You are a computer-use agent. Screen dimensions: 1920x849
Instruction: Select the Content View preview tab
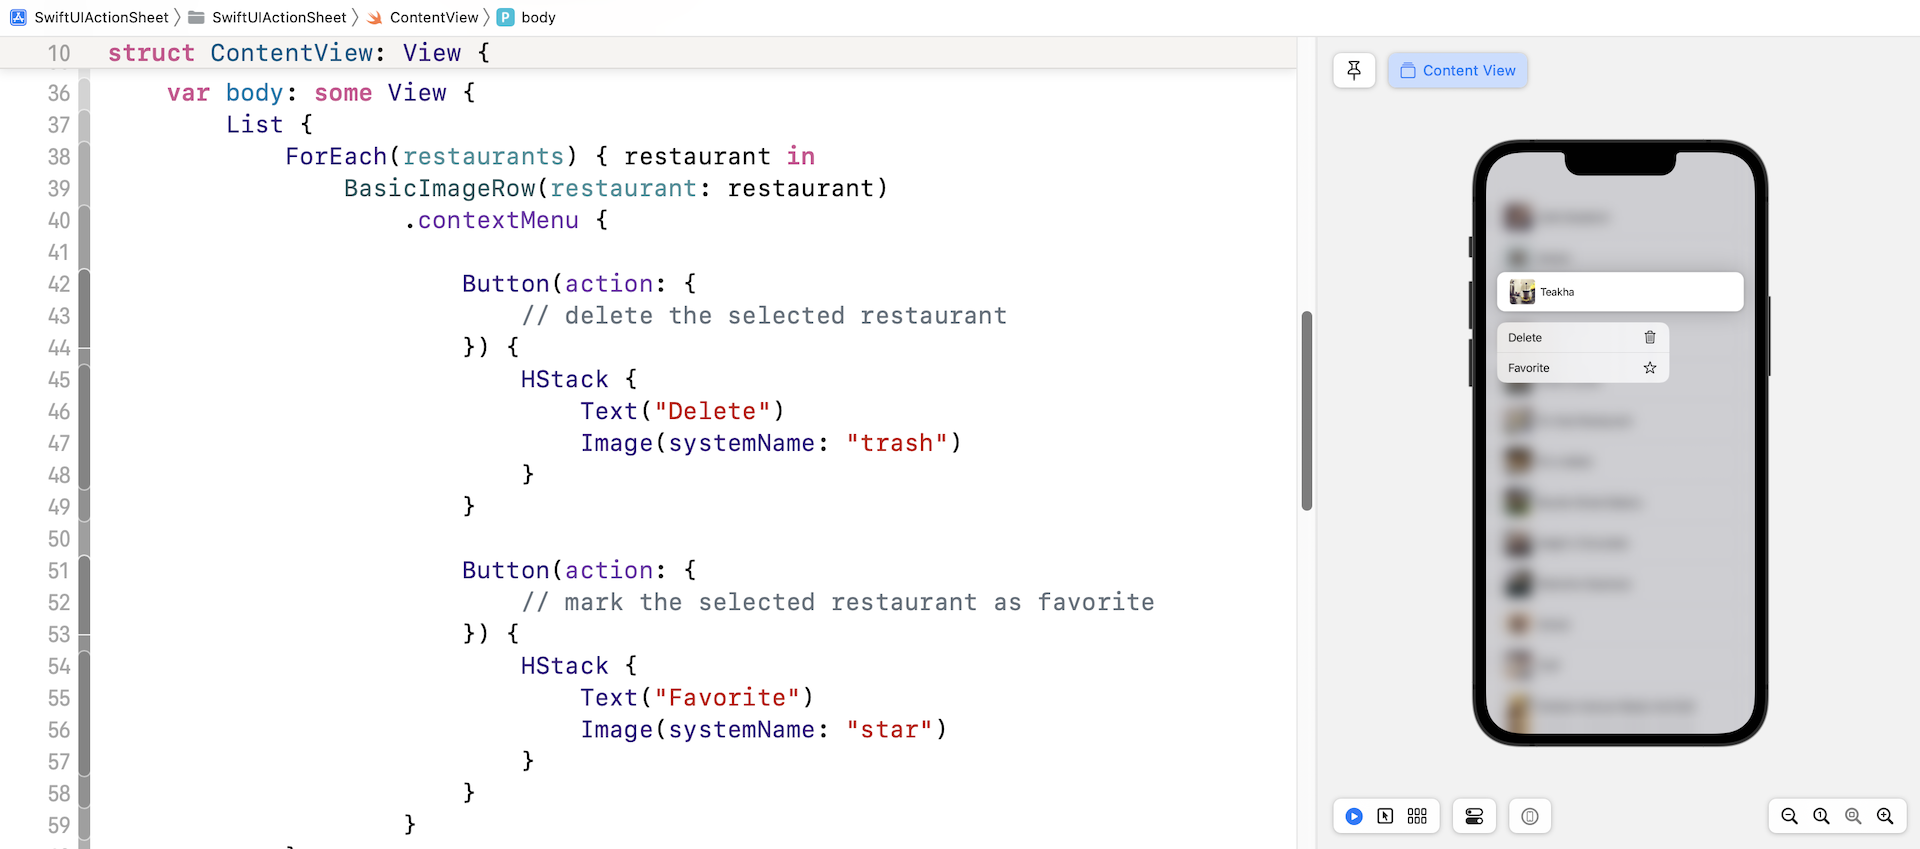pyautogui.click(x=1458, y=70)
